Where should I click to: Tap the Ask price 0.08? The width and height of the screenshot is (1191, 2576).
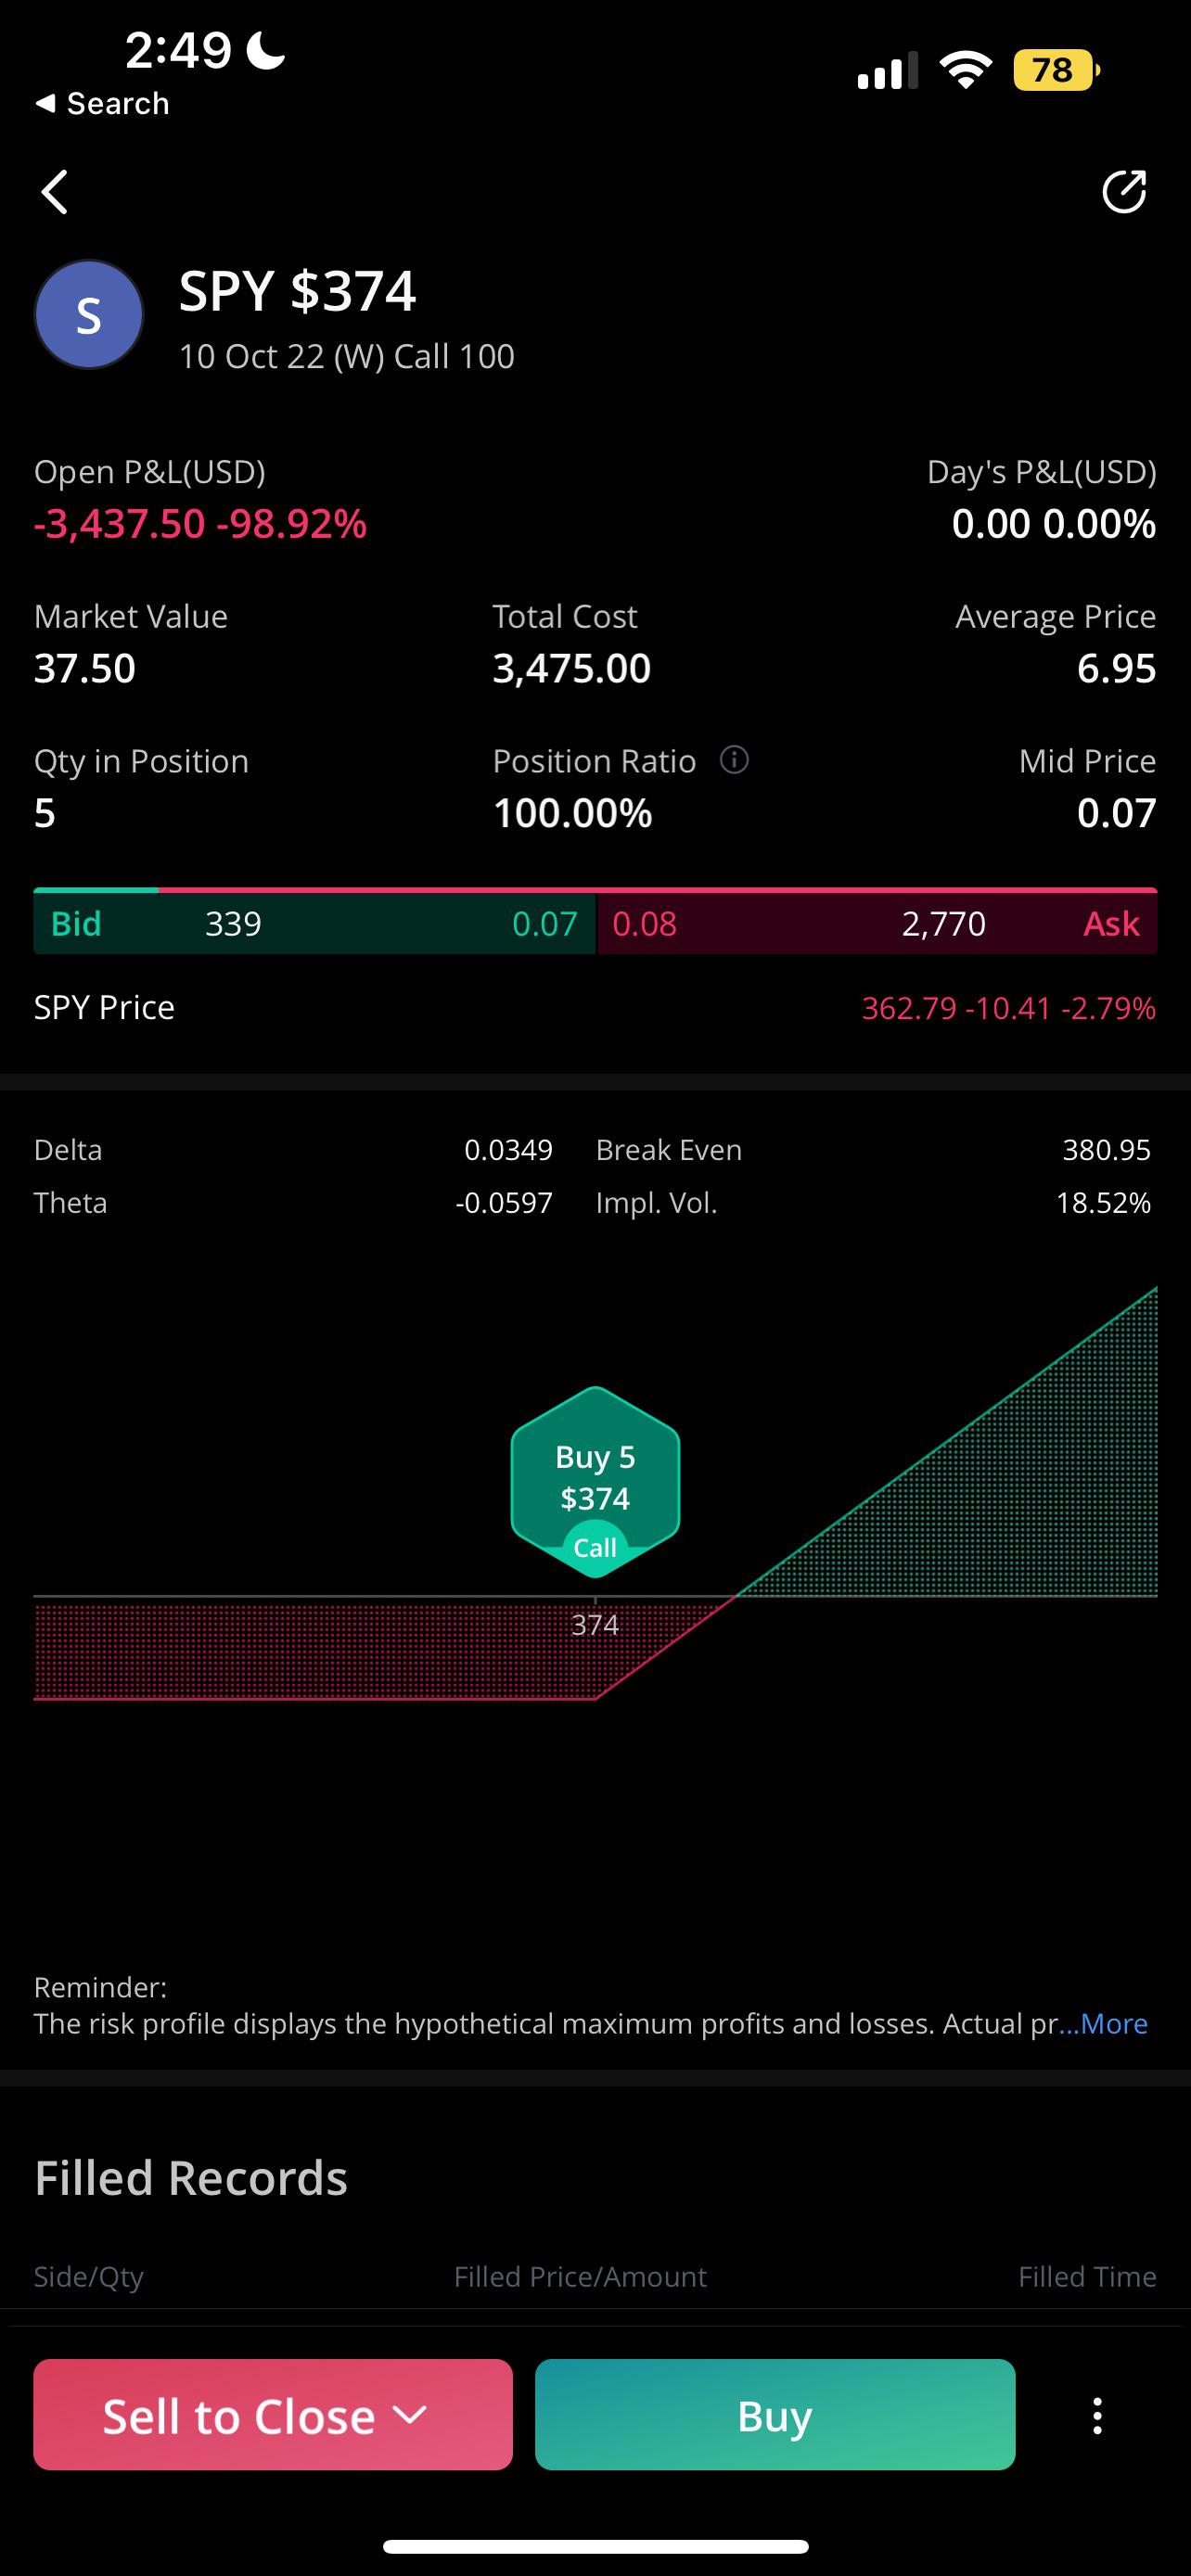tap(645, 923)
